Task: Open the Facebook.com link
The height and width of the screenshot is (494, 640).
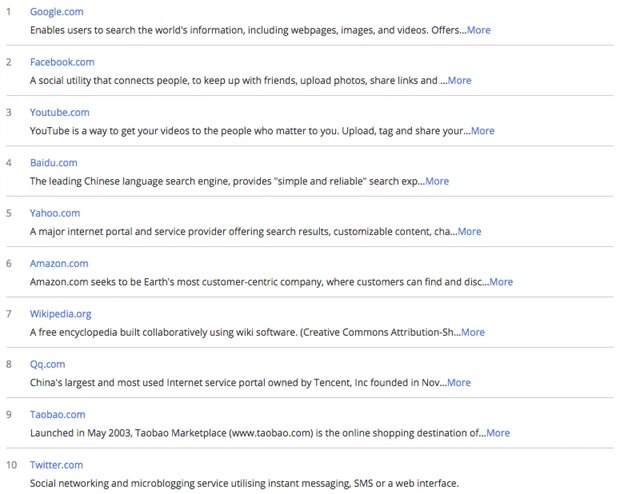Action: click(x=62, y=62)
